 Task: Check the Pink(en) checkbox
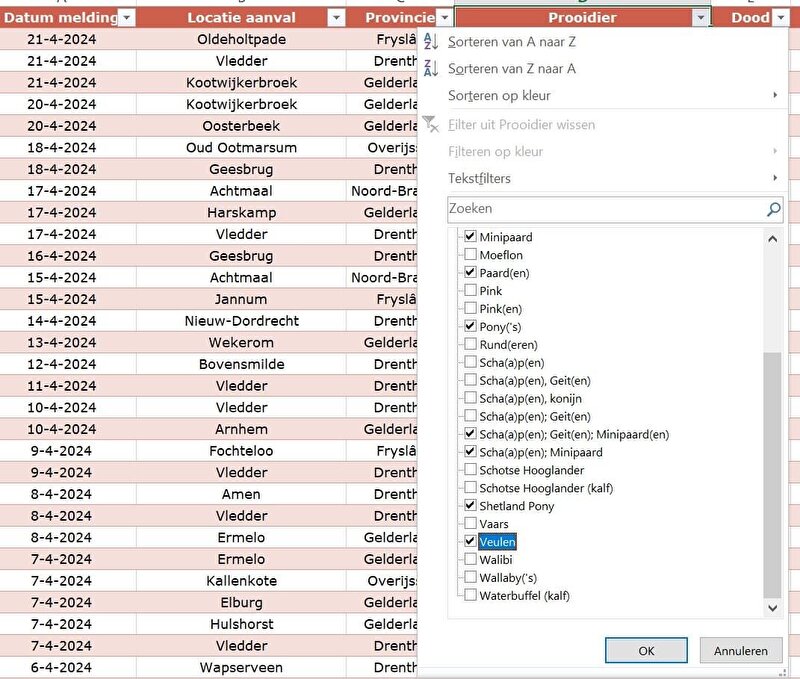click(470, 308)
